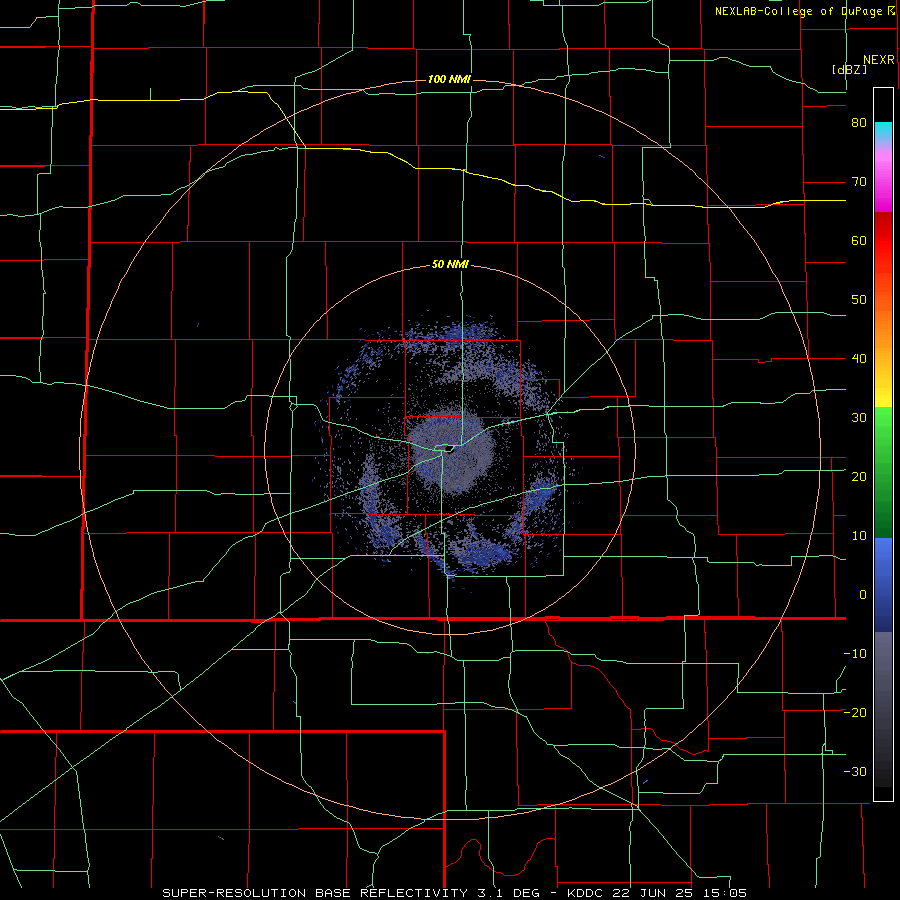
Task: Click the 10 value on dBZ scale
Action: click(x=859, y=536)
